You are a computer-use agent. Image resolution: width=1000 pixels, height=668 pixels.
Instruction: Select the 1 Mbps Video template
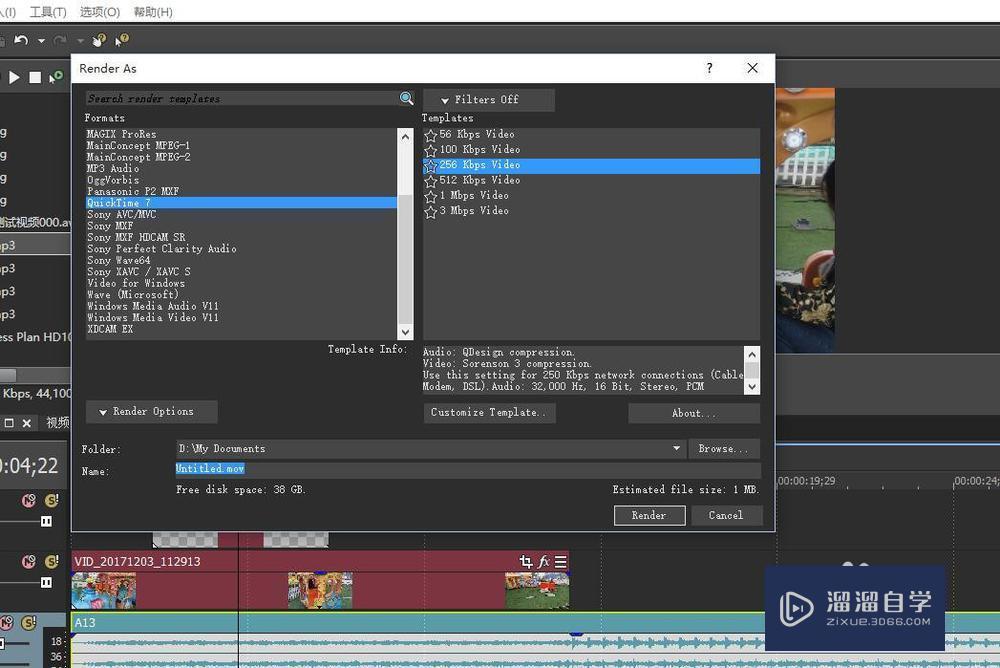tap(591, 196)
